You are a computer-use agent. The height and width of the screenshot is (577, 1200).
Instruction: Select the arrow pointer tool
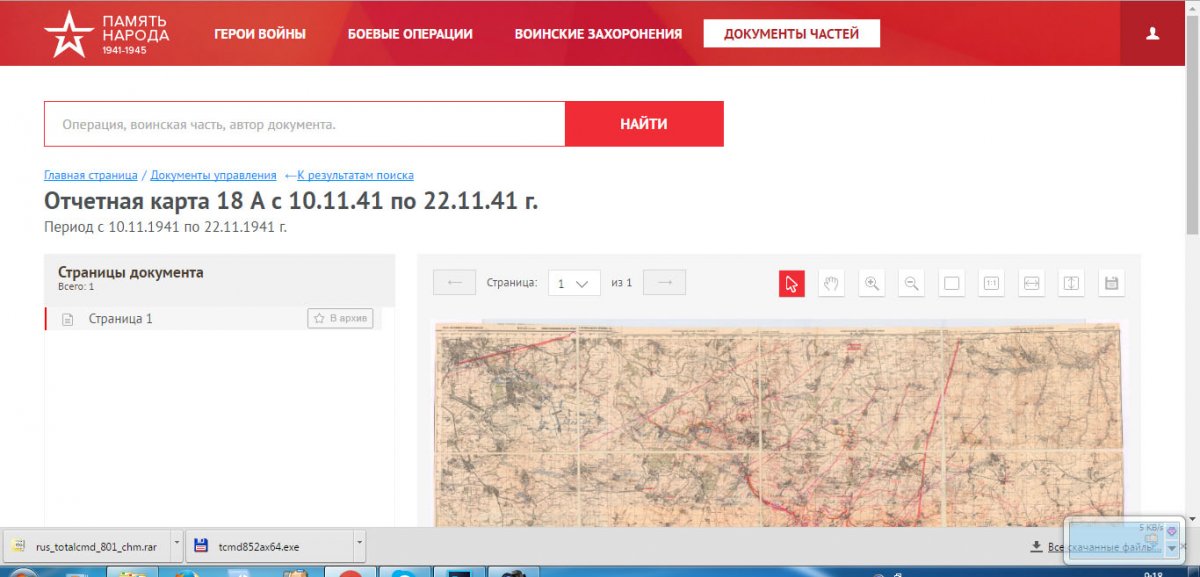(x=791, y=284)
